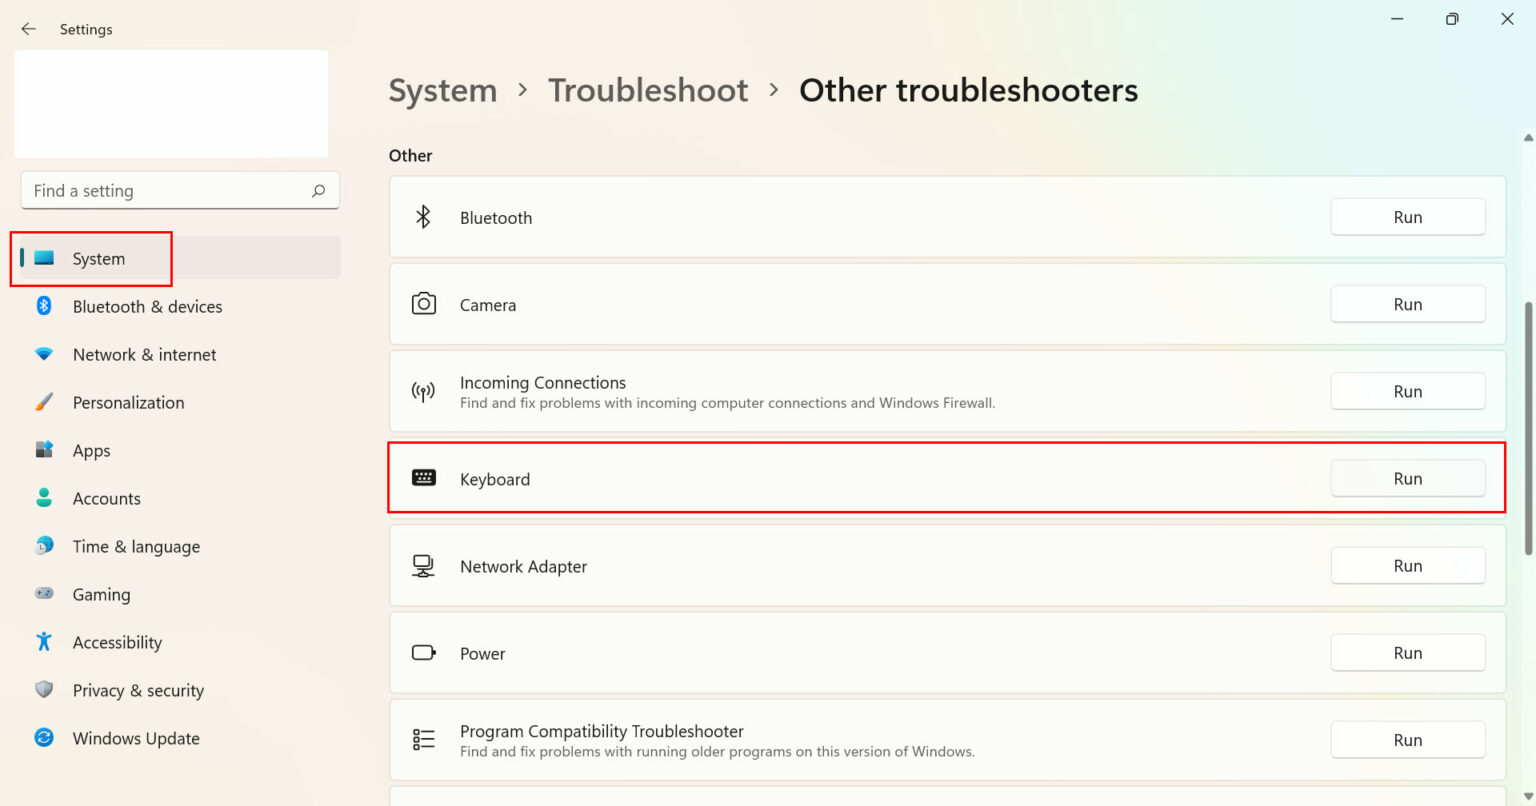This screenshot has height=806, width=1536.
Task: Navigate to System via breadcrumb
Action: pos(443,90)
